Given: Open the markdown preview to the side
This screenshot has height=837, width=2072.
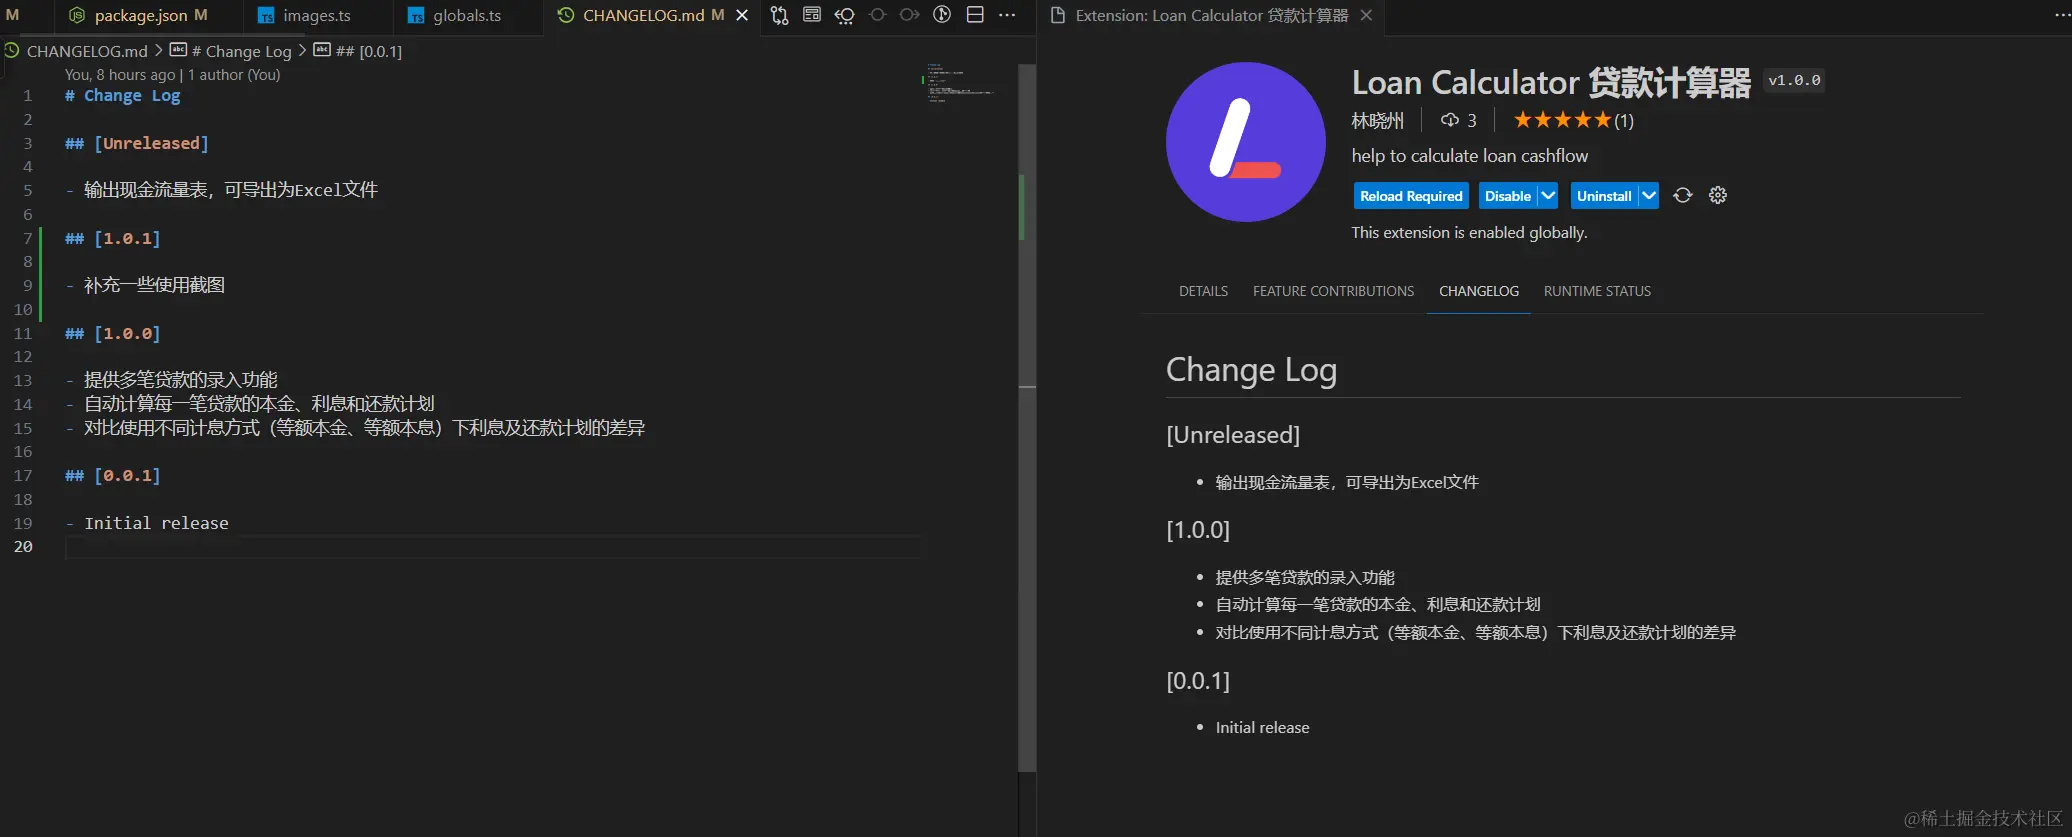Looking at the screenshot, I should (812, 15).
